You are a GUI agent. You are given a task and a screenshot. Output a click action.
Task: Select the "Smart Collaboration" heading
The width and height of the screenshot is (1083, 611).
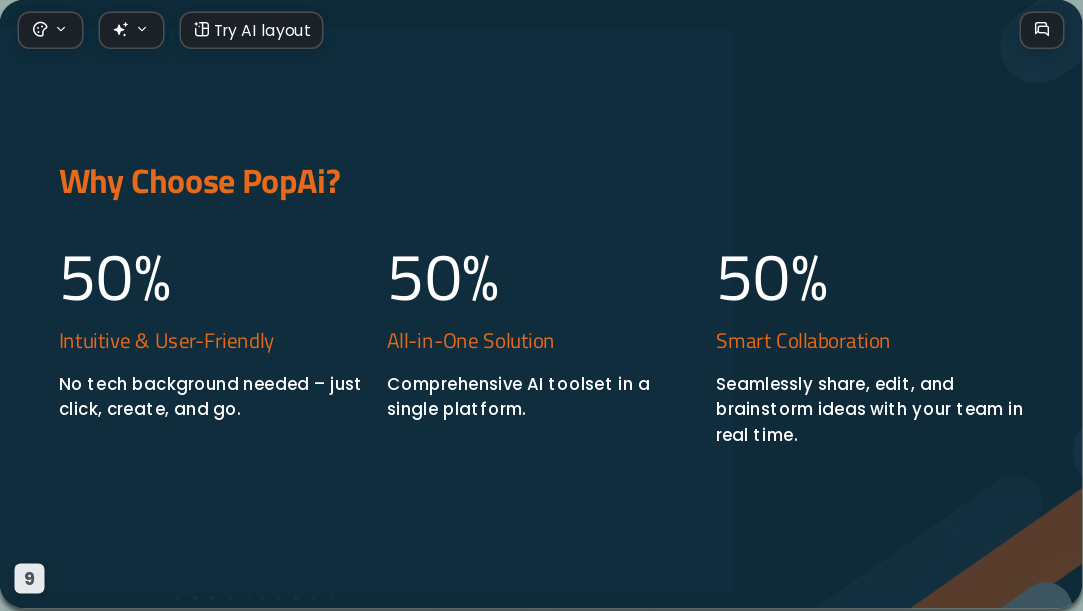(803, 341)
